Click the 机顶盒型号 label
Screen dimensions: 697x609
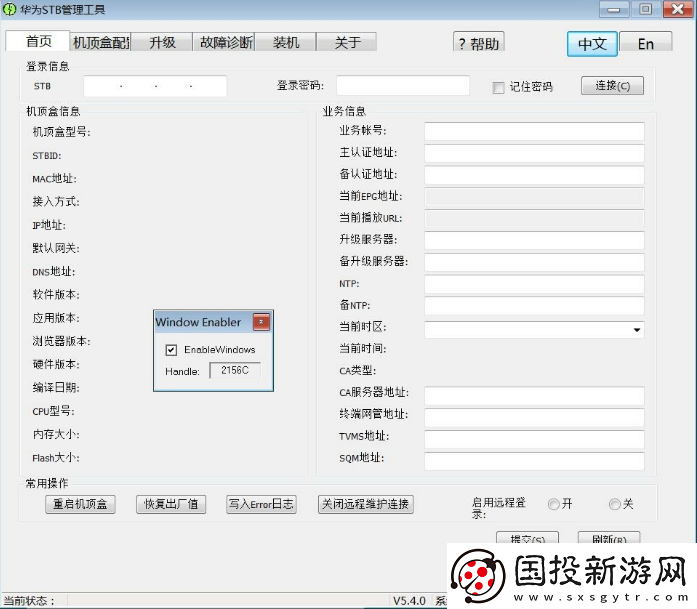pyautogui.click(x=61, y=132)
